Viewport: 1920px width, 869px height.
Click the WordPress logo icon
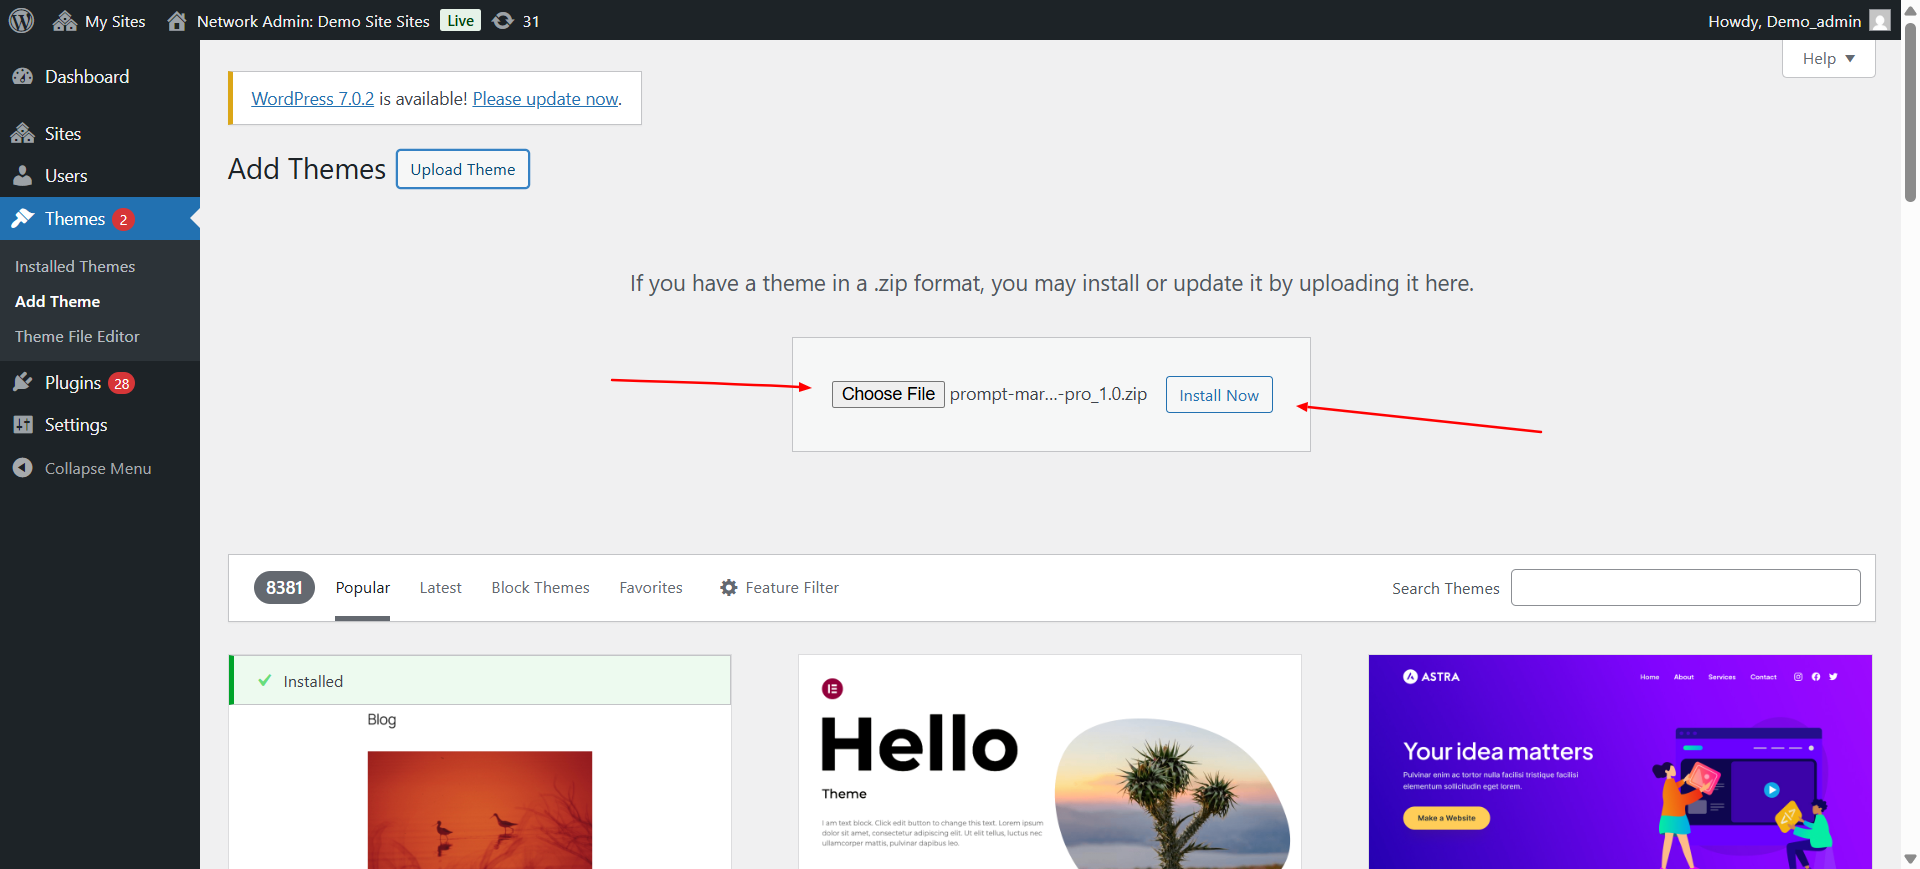point(21,20)
